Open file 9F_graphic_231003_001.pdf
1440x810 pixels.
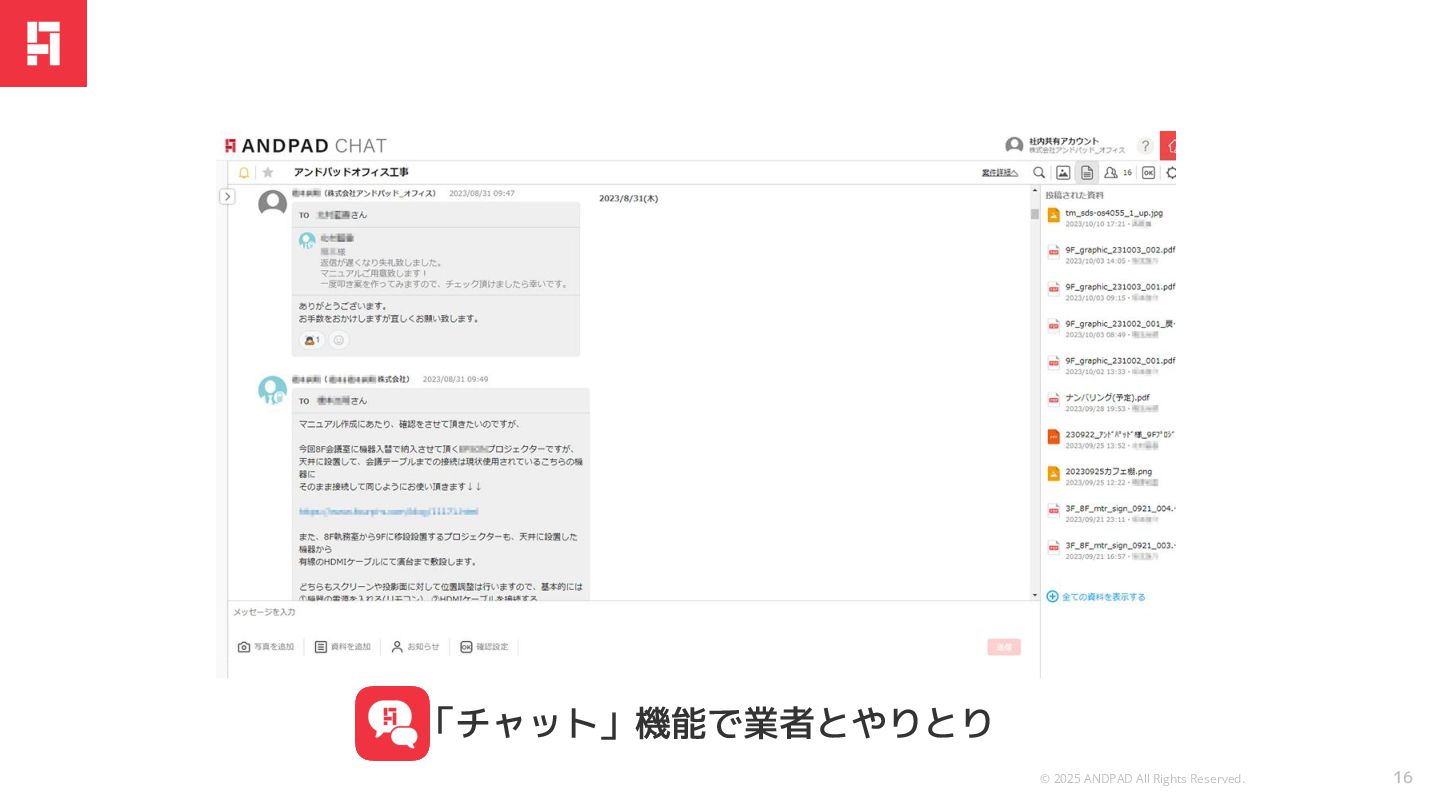(x=1120, y=287)
